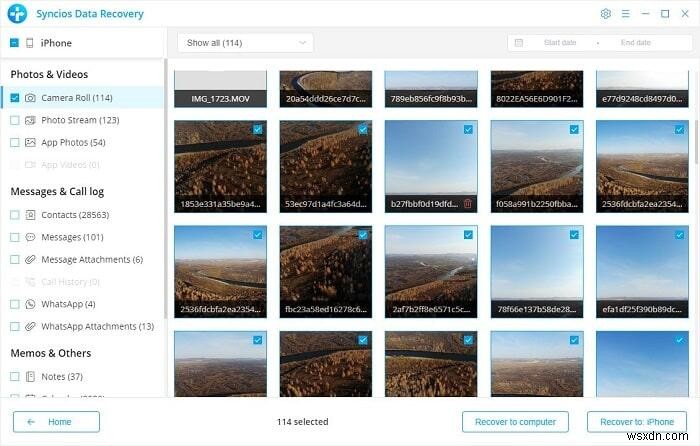The height and width of the screenshot is (446, 700).
Task: Click the Photos & Videos heading
Action: coord(49,75)
